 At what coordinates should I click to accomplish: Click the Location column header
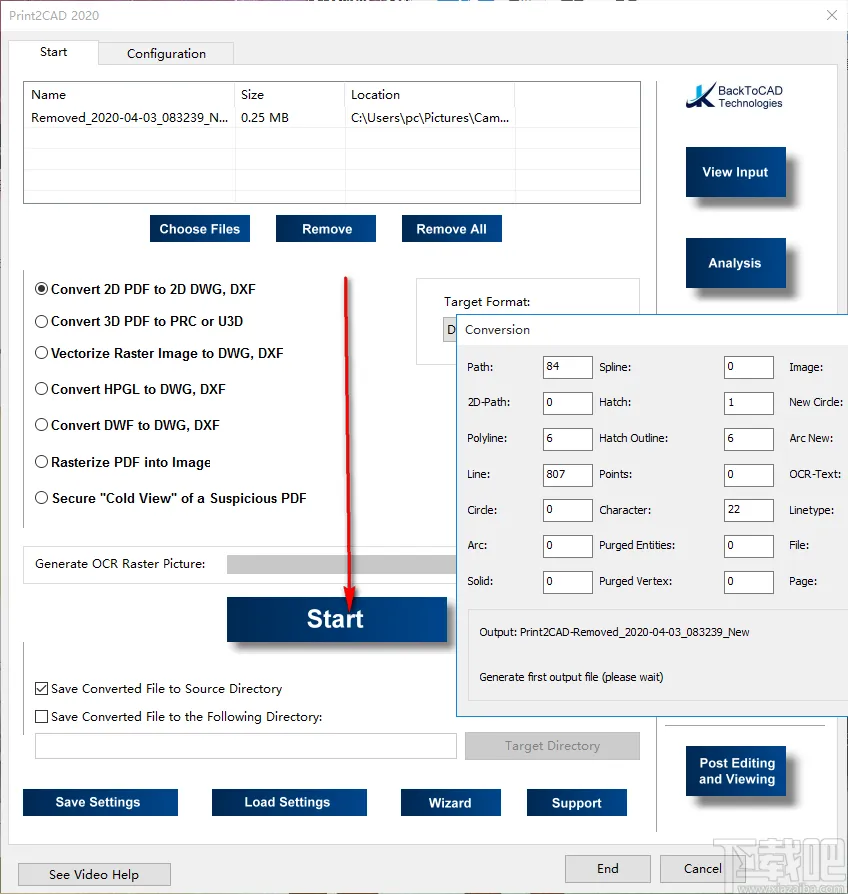pos(430,95)
